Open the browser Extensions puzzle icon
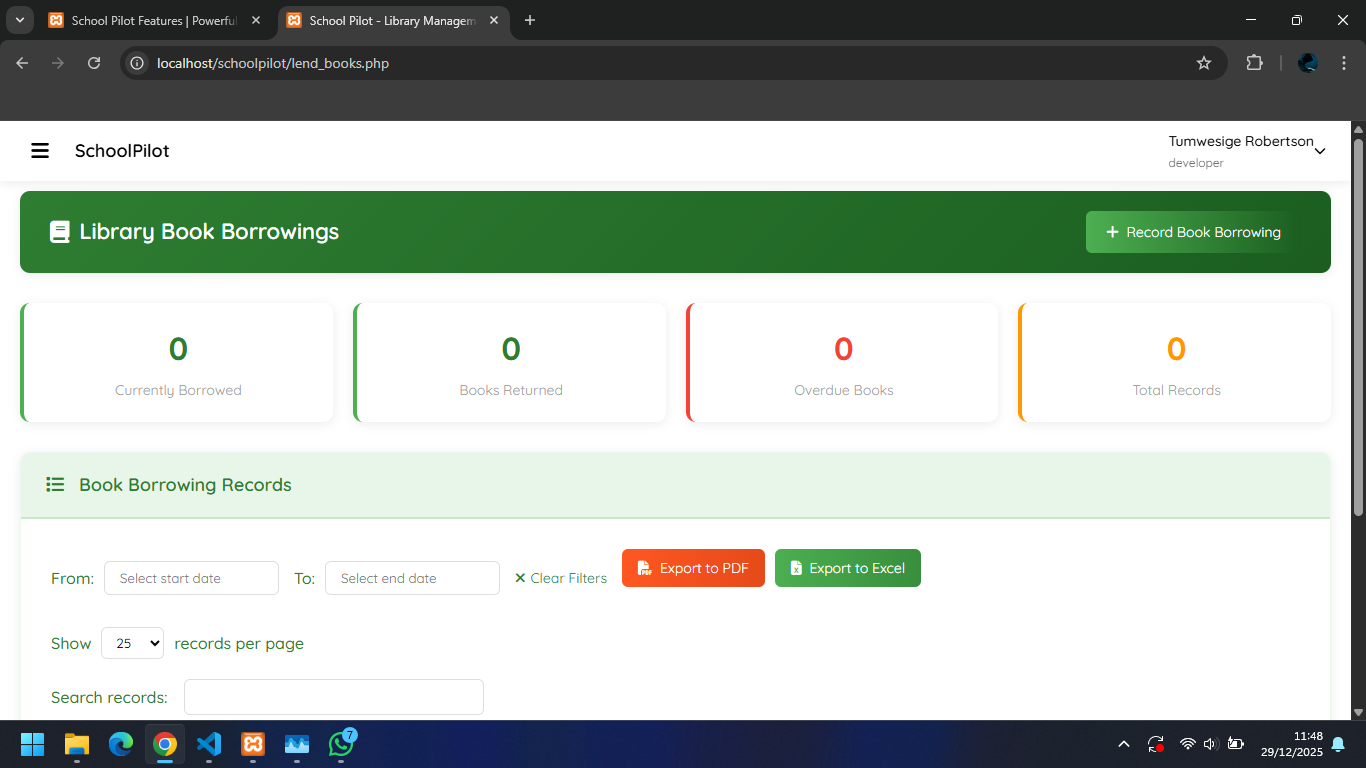Viewport: 1366px width, 768px height. point(1254,63)
